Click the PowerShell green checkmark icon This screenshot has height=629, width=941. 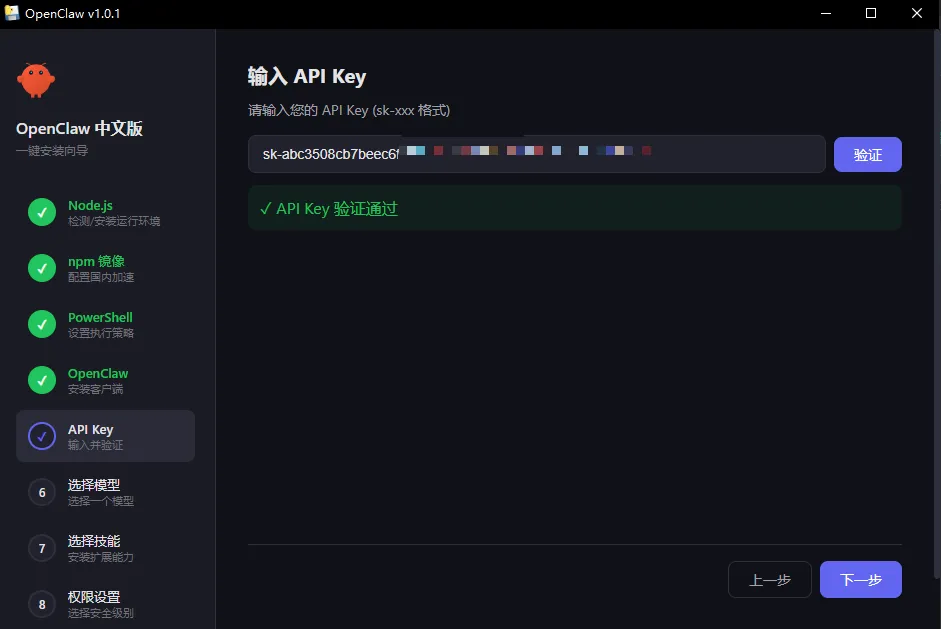pos(42,324)
